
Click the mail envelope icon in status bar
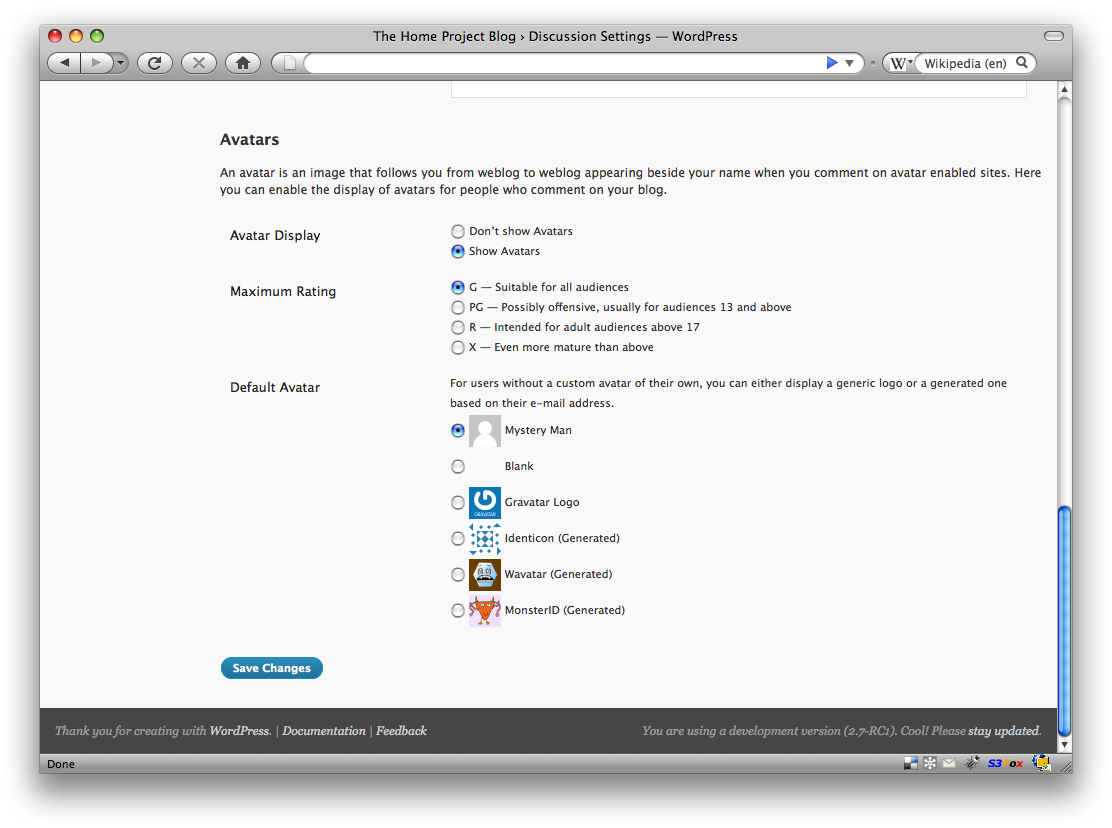(x=948, y=764)
